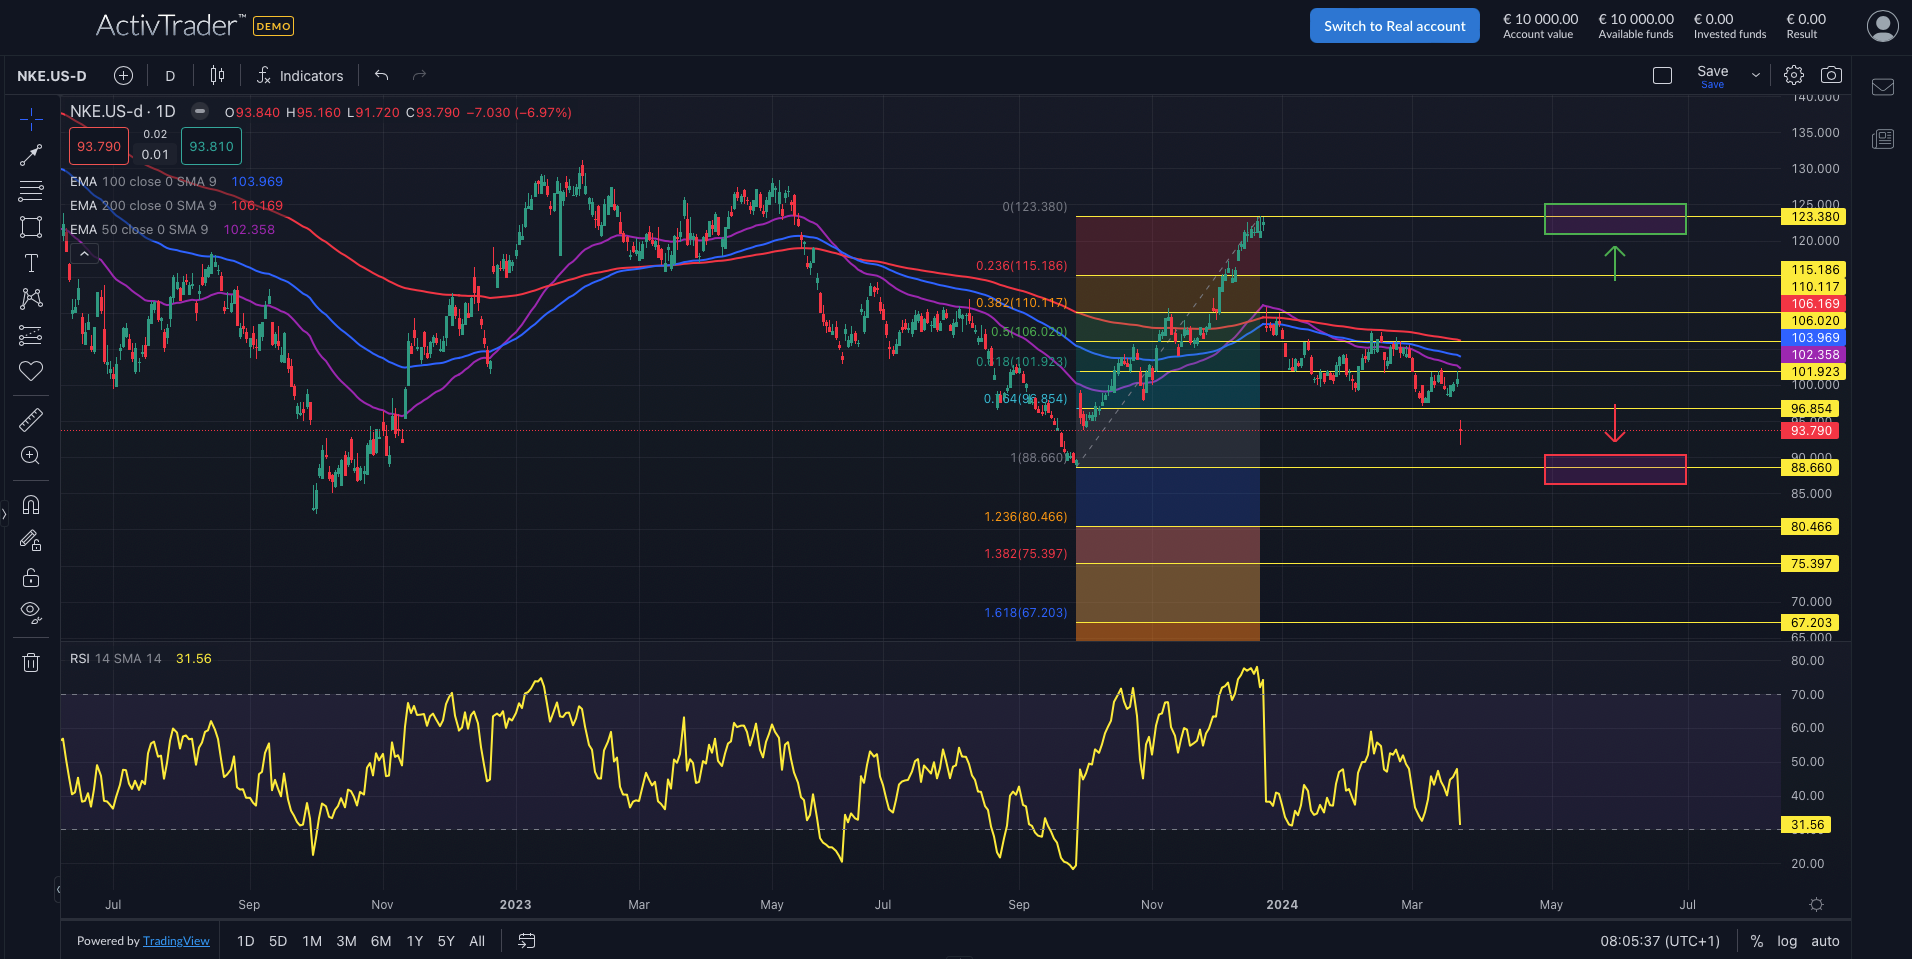Open the D timeframe interval selector

pos(170,76)
